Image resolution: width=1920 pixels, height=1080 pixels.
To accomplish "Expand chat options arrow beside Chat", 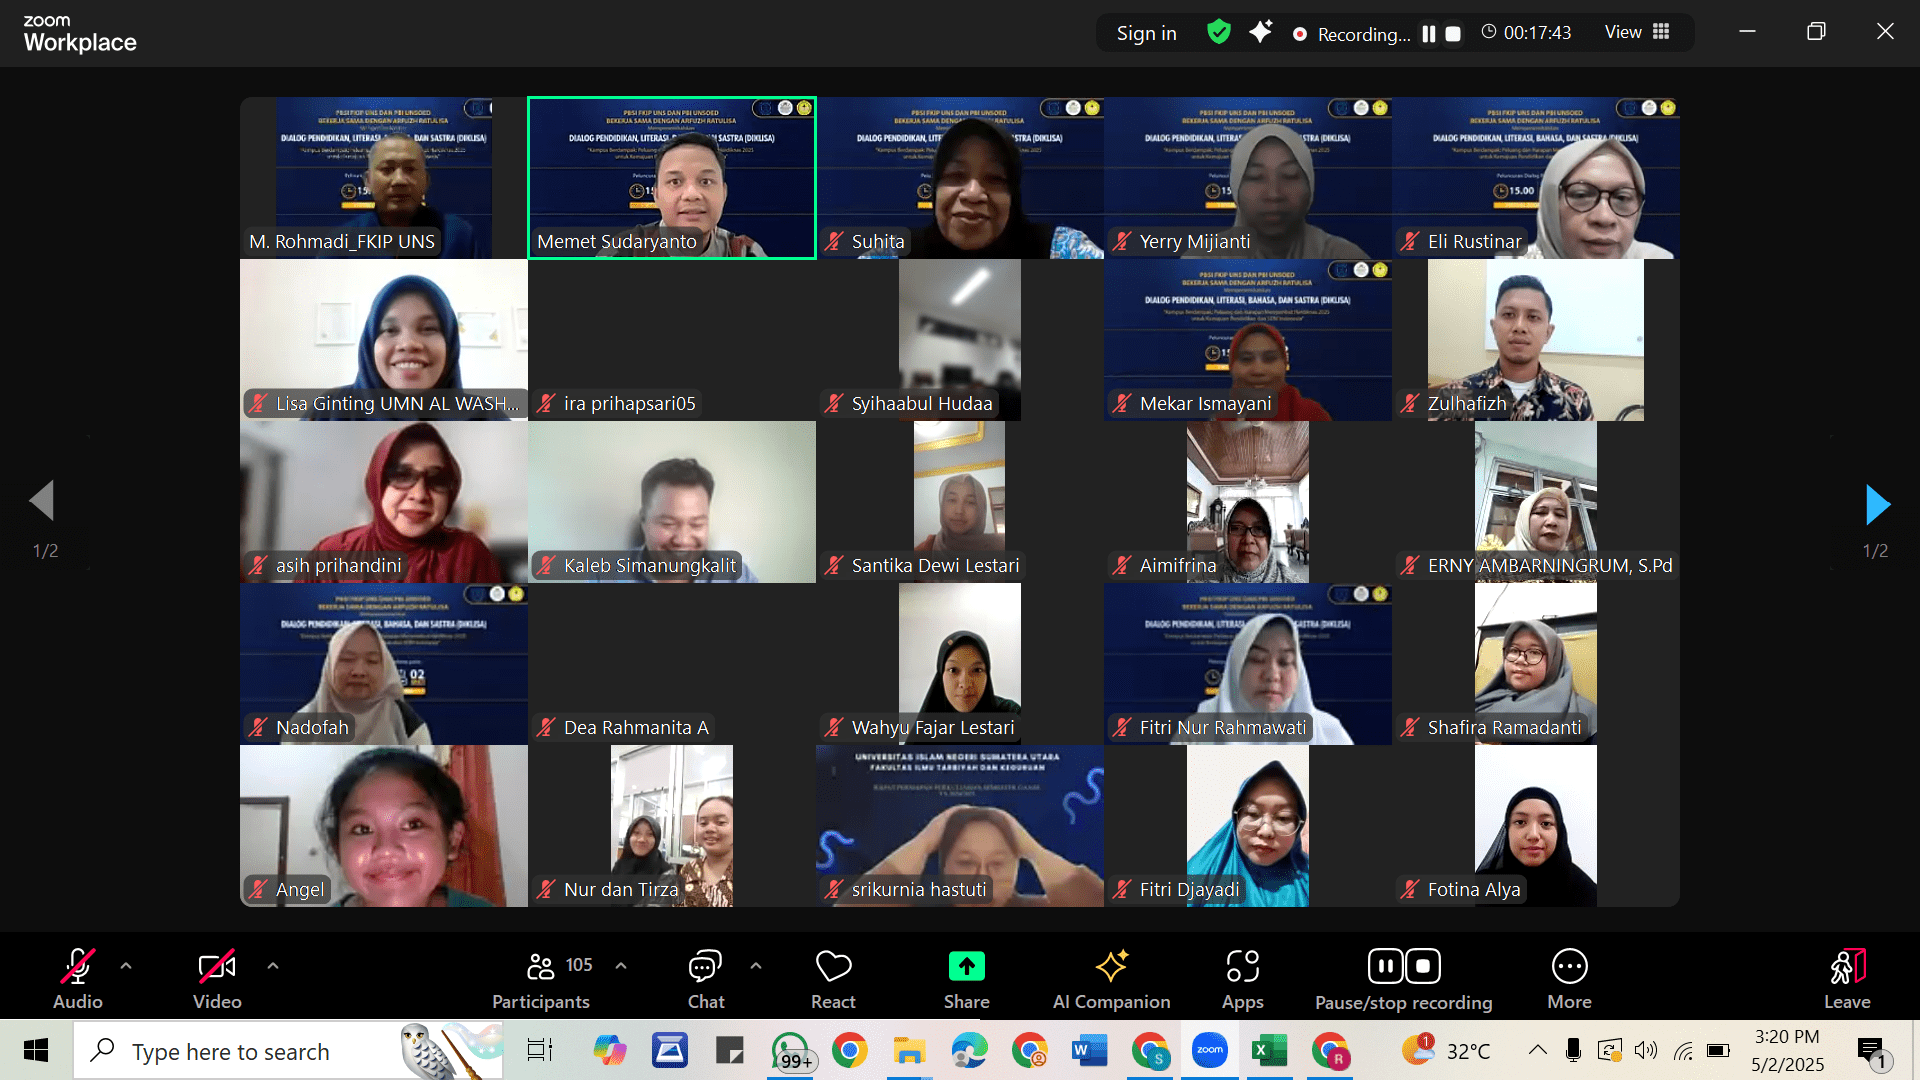I will pyautogui.click(x=756, y=966).
